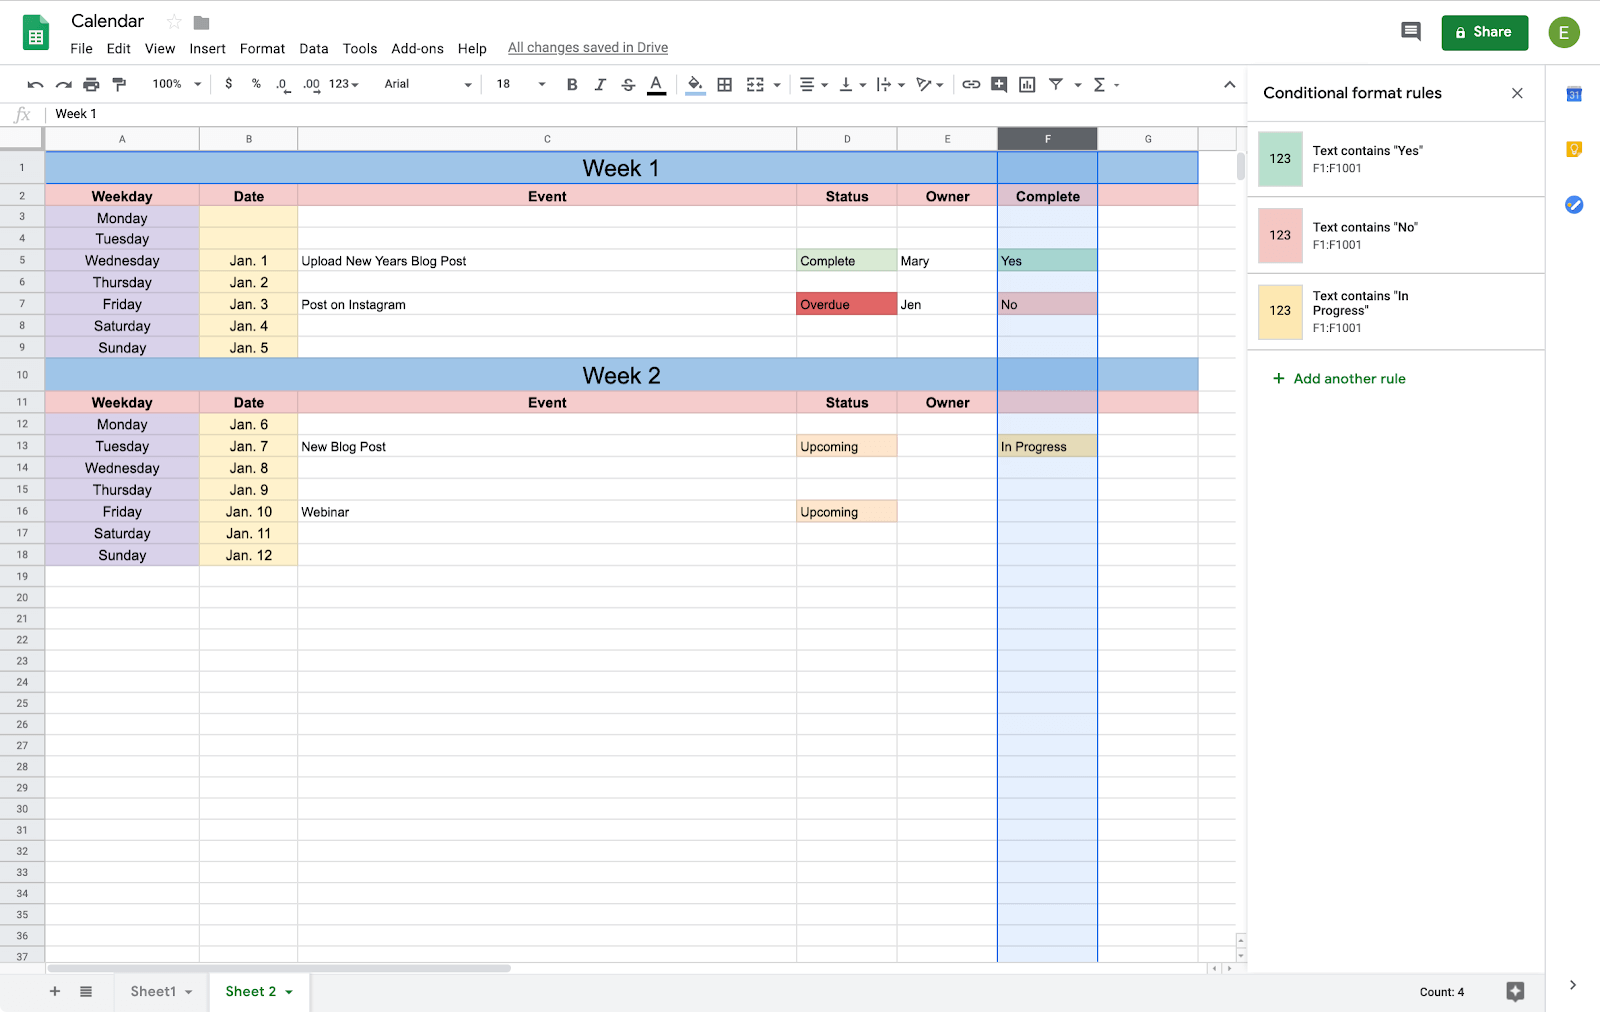Open the font size 18 dropdown
The height and width of the screenshot is (1012, 1600).
pos(521,85)
